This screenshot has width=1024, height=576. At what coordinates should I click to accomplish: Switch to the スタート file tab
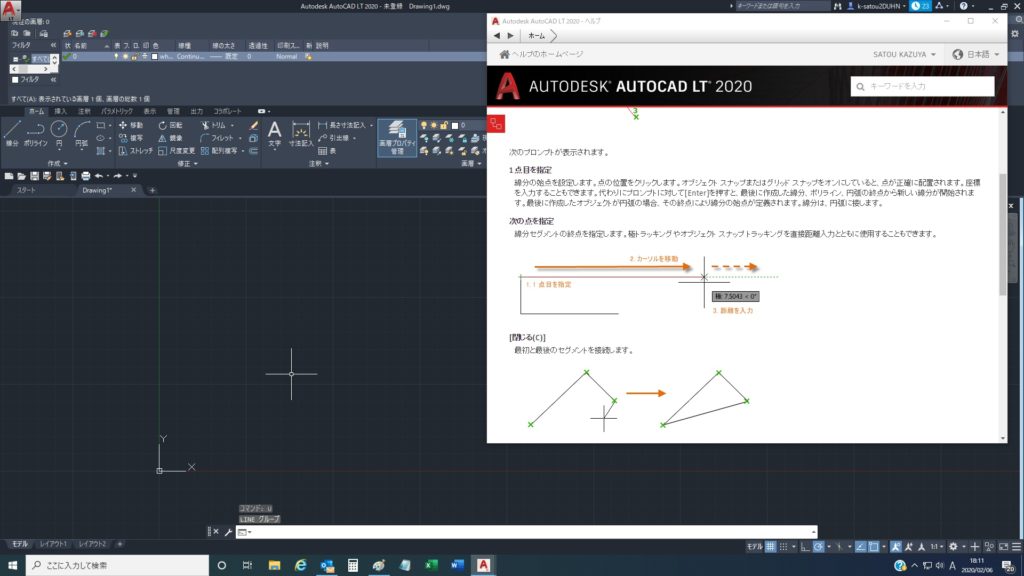pos(26,190)
